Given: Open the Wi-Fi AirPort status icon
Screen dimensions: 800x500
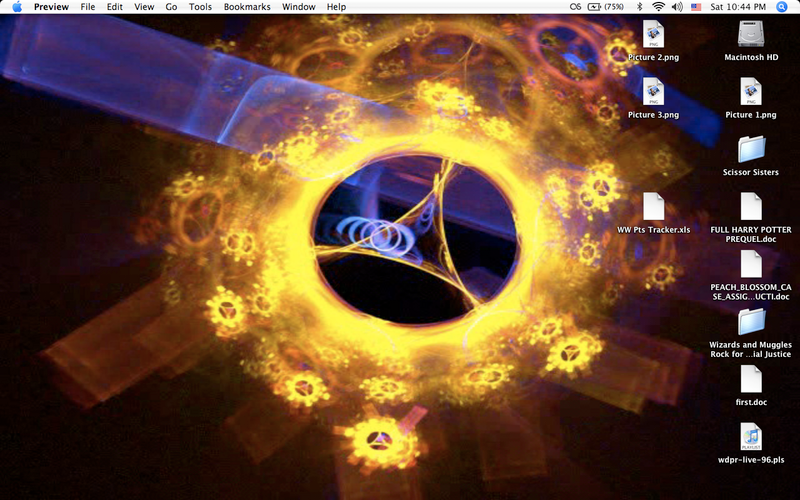Looking at the screenshot, I should [x=658, y=7].
